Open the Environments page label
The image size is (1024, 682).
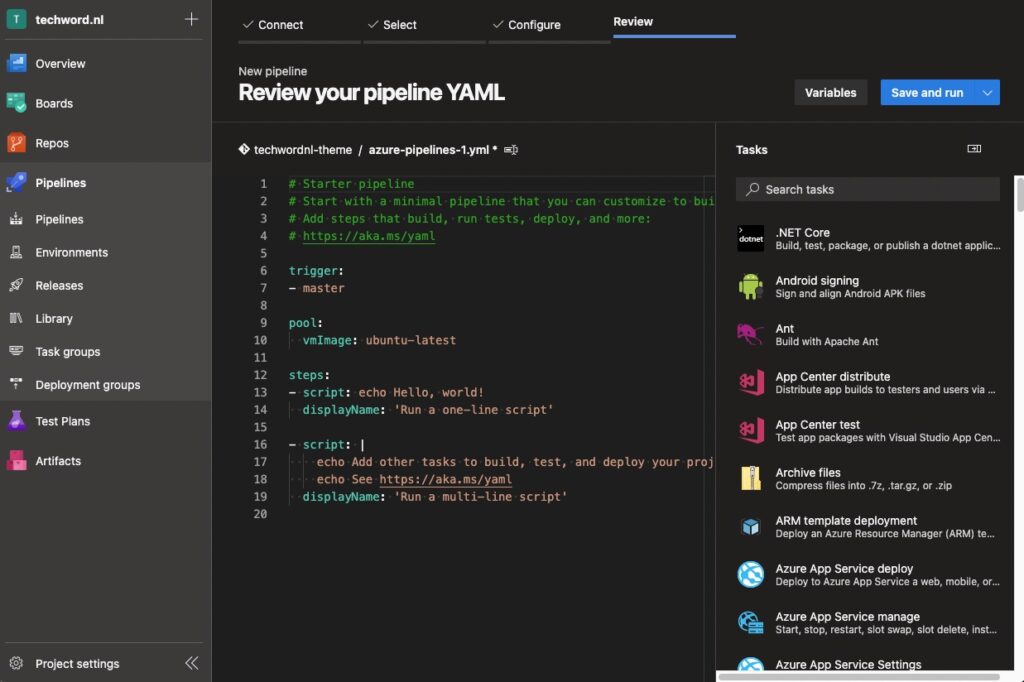point(72,252)
